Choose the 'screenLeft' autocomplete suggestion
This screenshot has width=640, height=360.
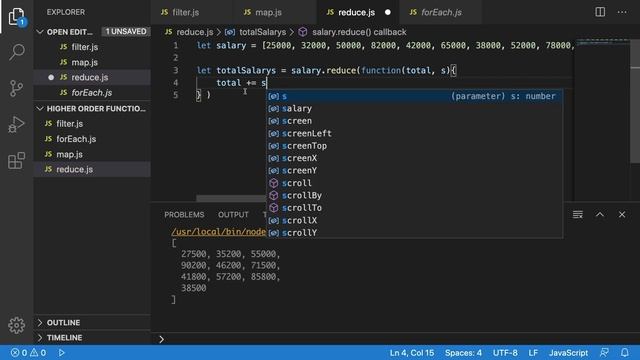pyautogui.click(x=414, y=133)
